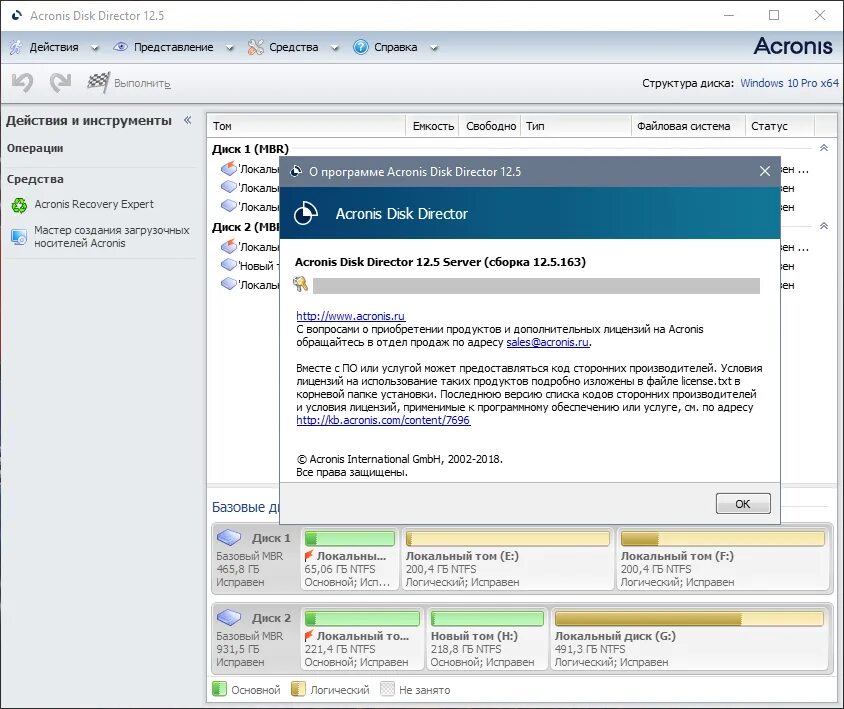This screenshot has height=709, width=844.
Task: Open the kb.acronis.com/content/7696 link
Action: [x=383, y=420]
